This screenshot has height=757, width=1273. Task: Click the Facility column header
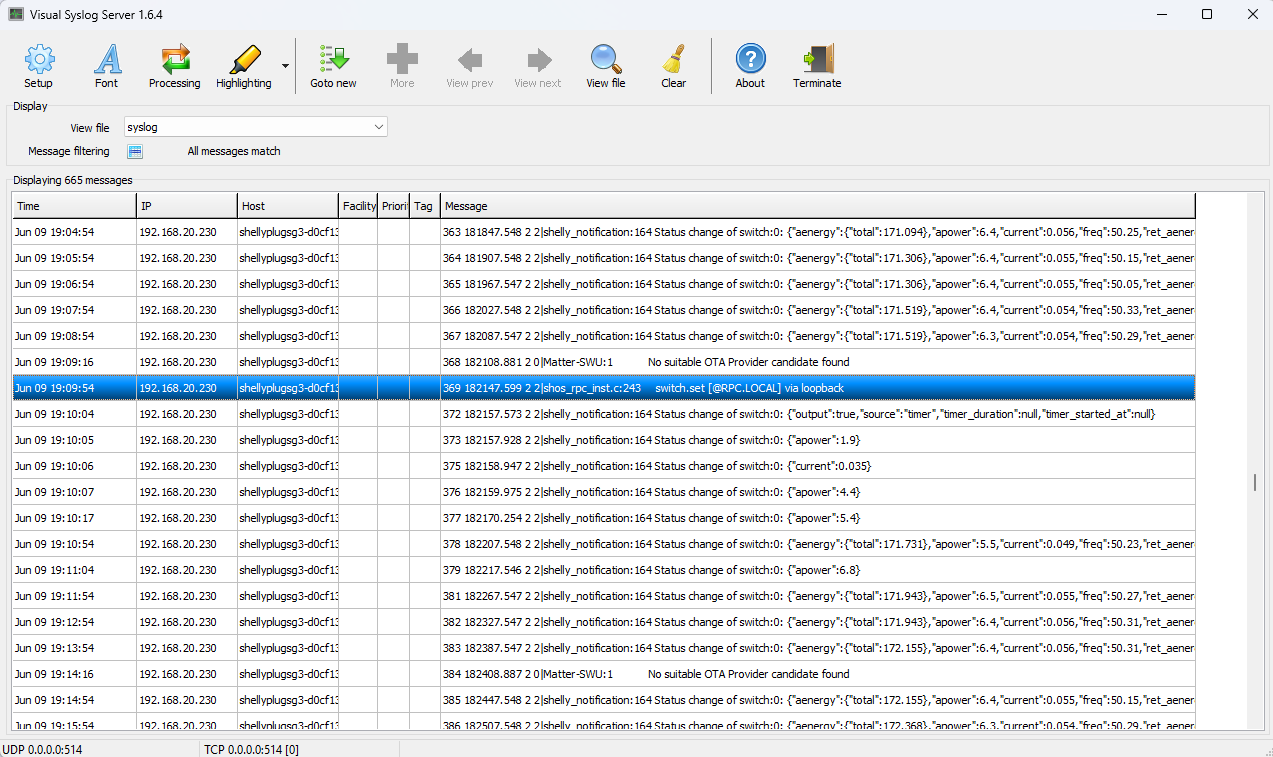point(358,206)
